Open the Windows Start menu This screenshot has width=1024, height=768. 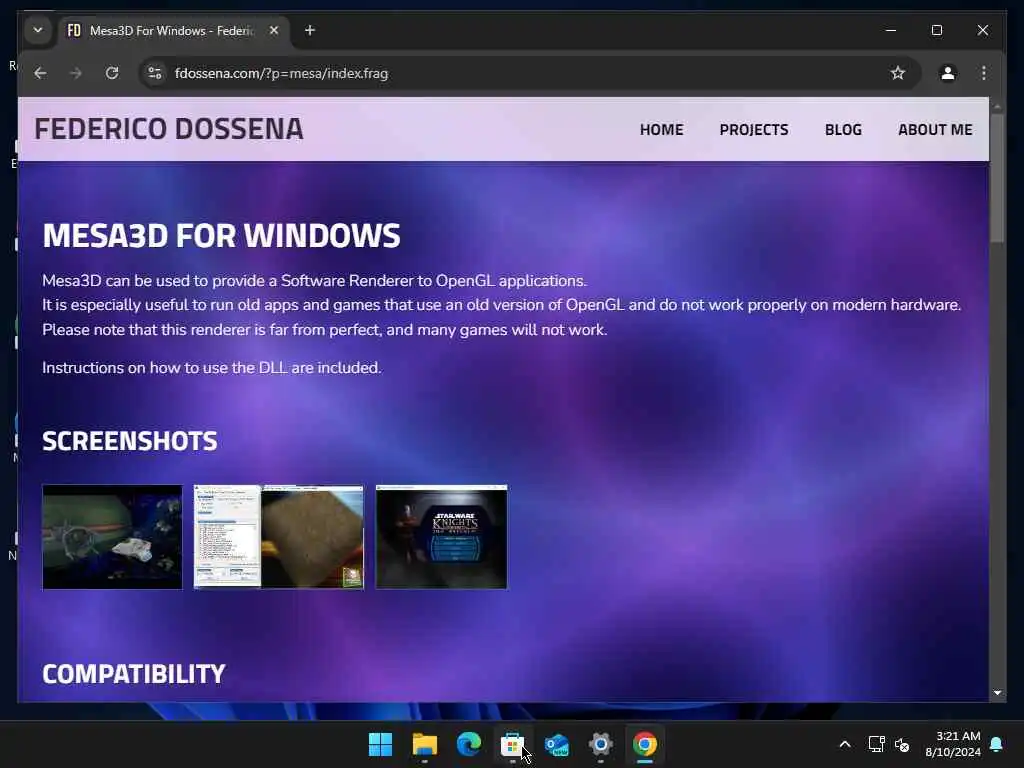(380, 744)
